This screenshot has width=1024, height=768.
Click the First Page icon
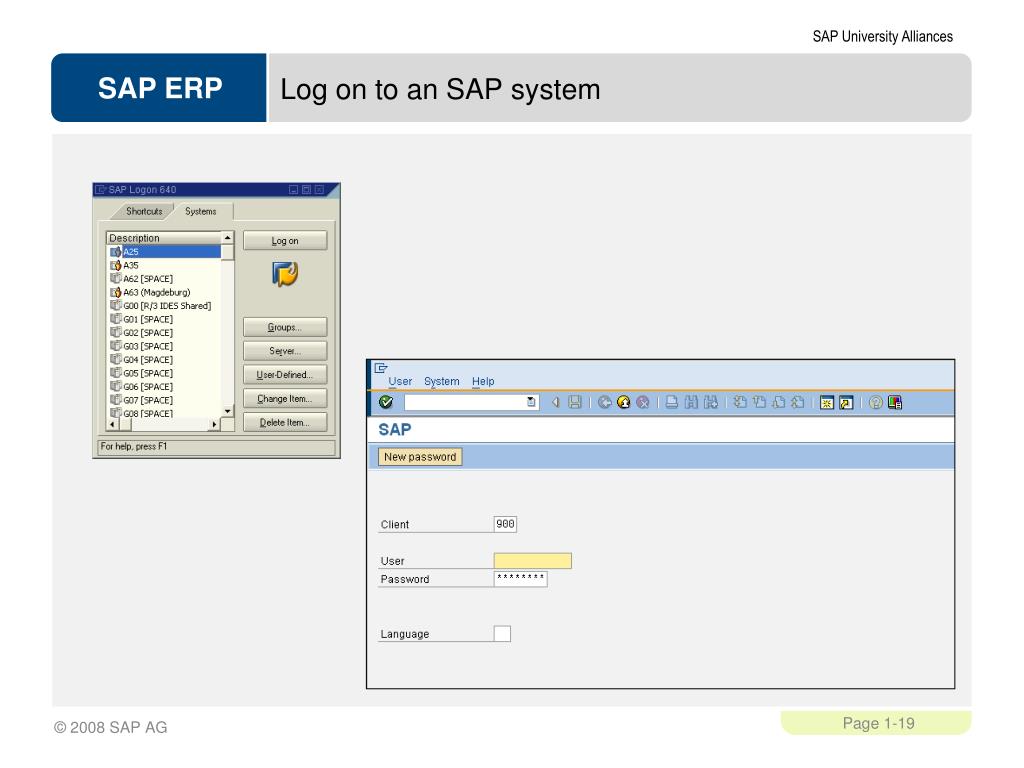[x=740, y=402]
